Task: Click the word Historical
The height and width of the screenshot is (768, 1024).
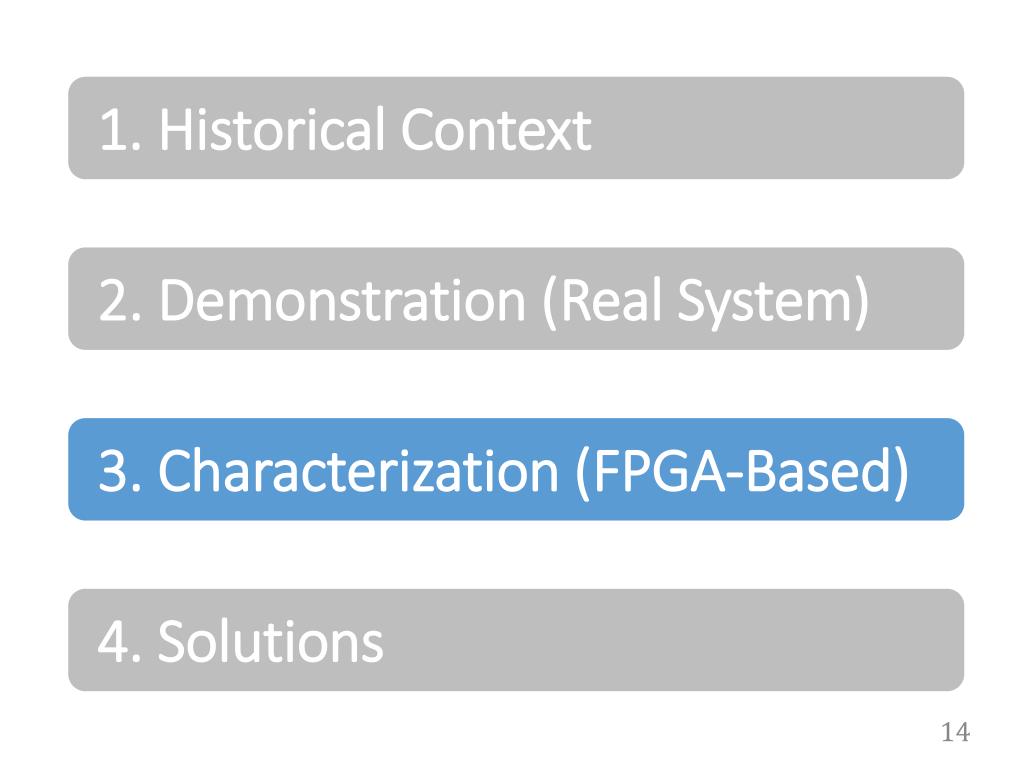Action: (x=274, y=129)
